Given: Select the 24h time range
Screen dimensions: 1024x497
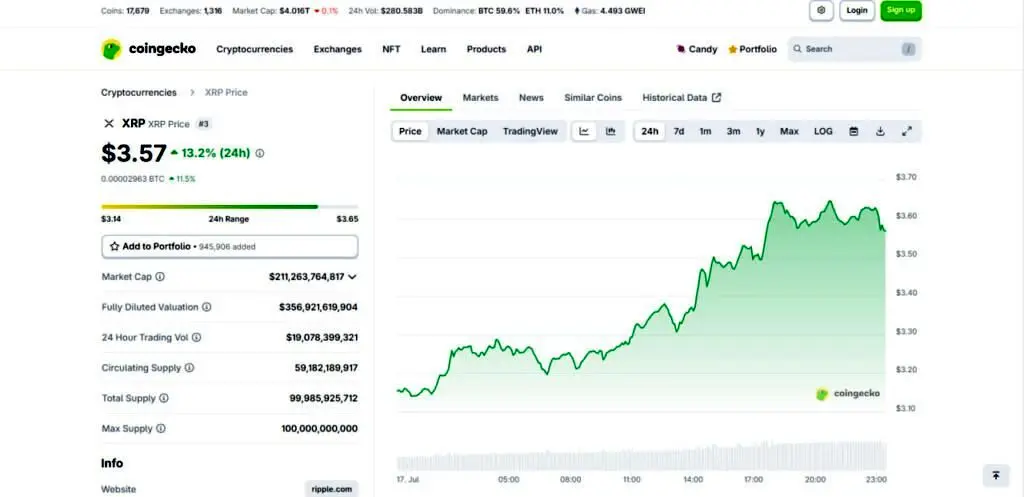Looking at the screenshot, I should point(650,131).
